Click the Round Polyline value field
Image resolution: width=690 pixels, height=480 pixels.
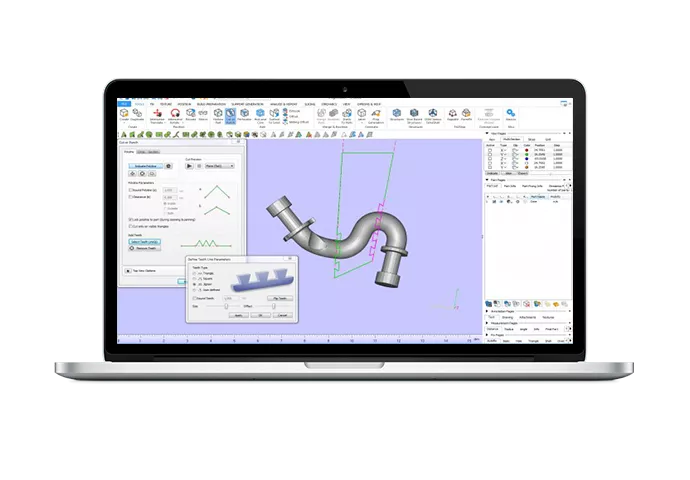coord(170,190)
